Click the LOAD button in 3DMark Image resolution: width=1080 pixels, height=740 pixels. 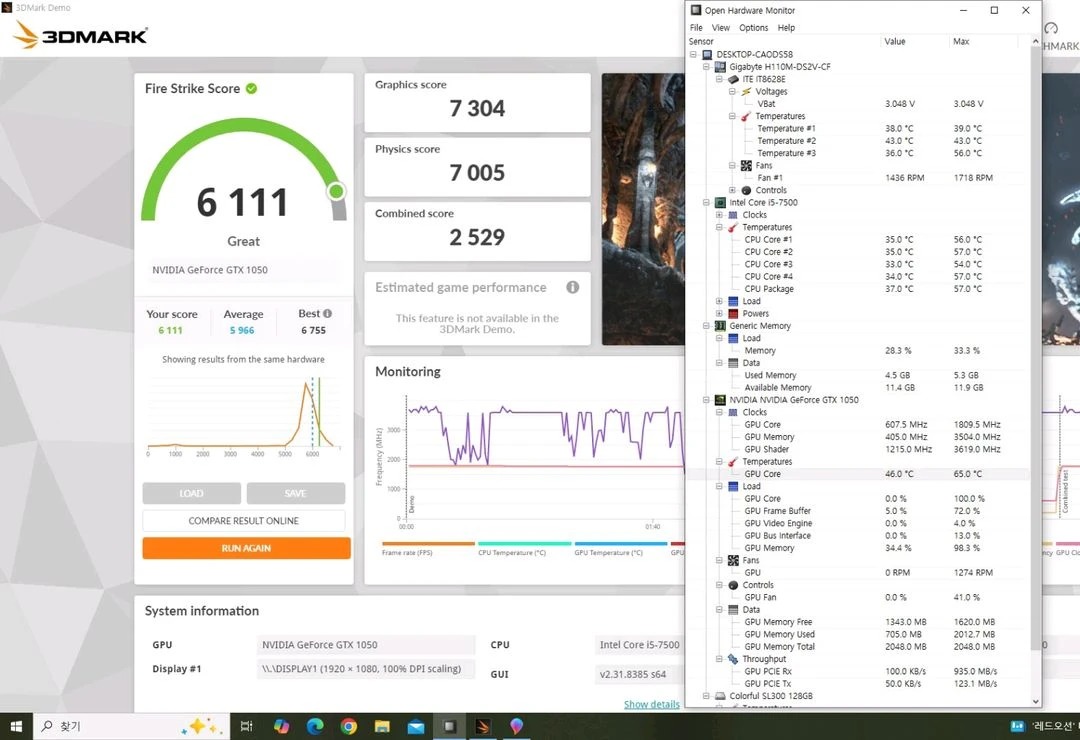click(x=191, y=493)
